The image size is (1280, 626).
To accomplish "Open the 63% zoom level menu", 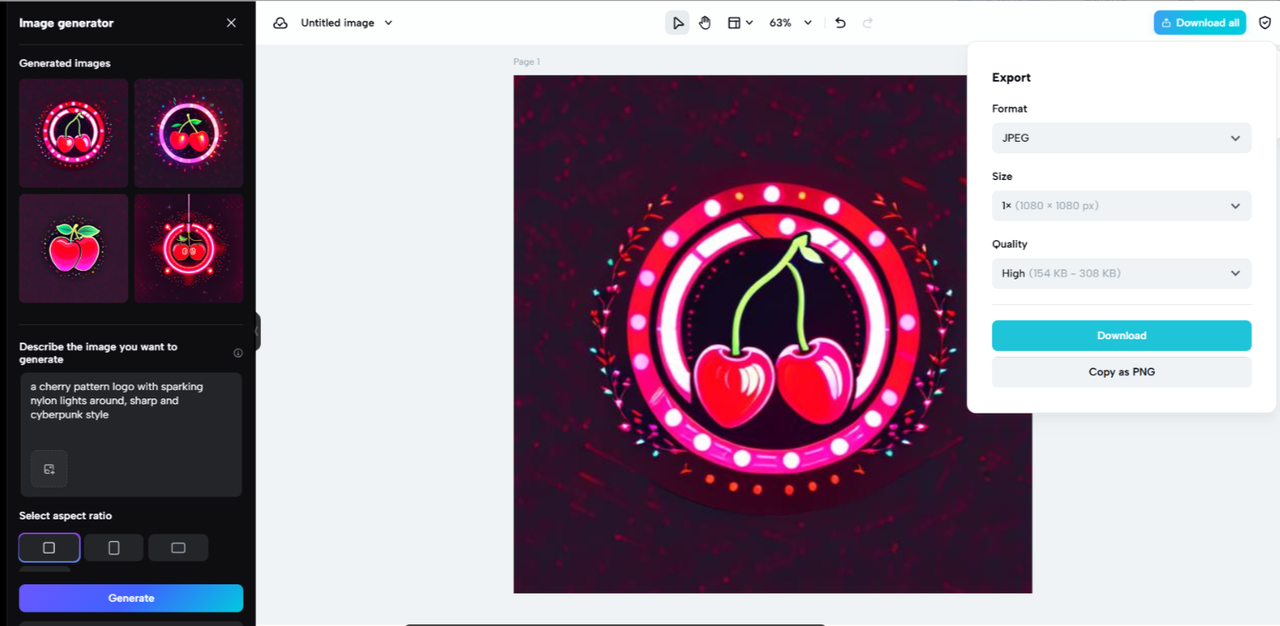I will tap(790, 22).
